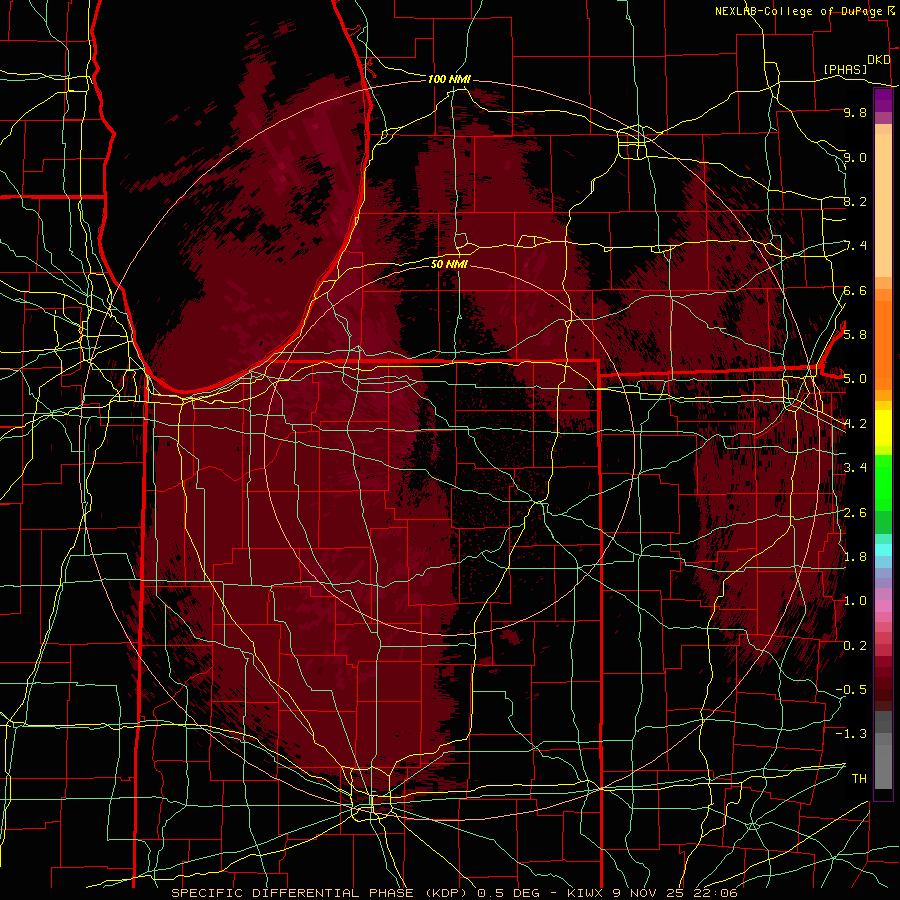The image size is (900, 900).
Task: Click the 9.8 value on the color scale
Action: pos(855,113)
